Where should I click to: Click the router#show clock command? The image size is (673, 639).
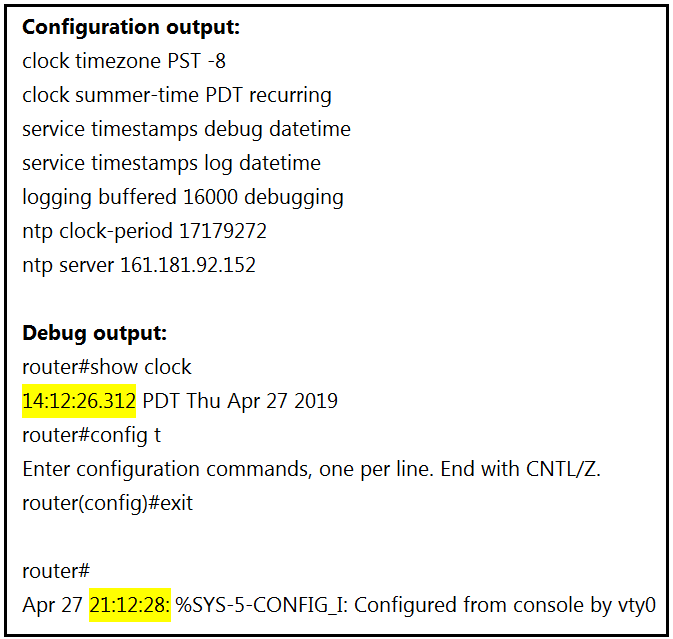coord(106,367)
